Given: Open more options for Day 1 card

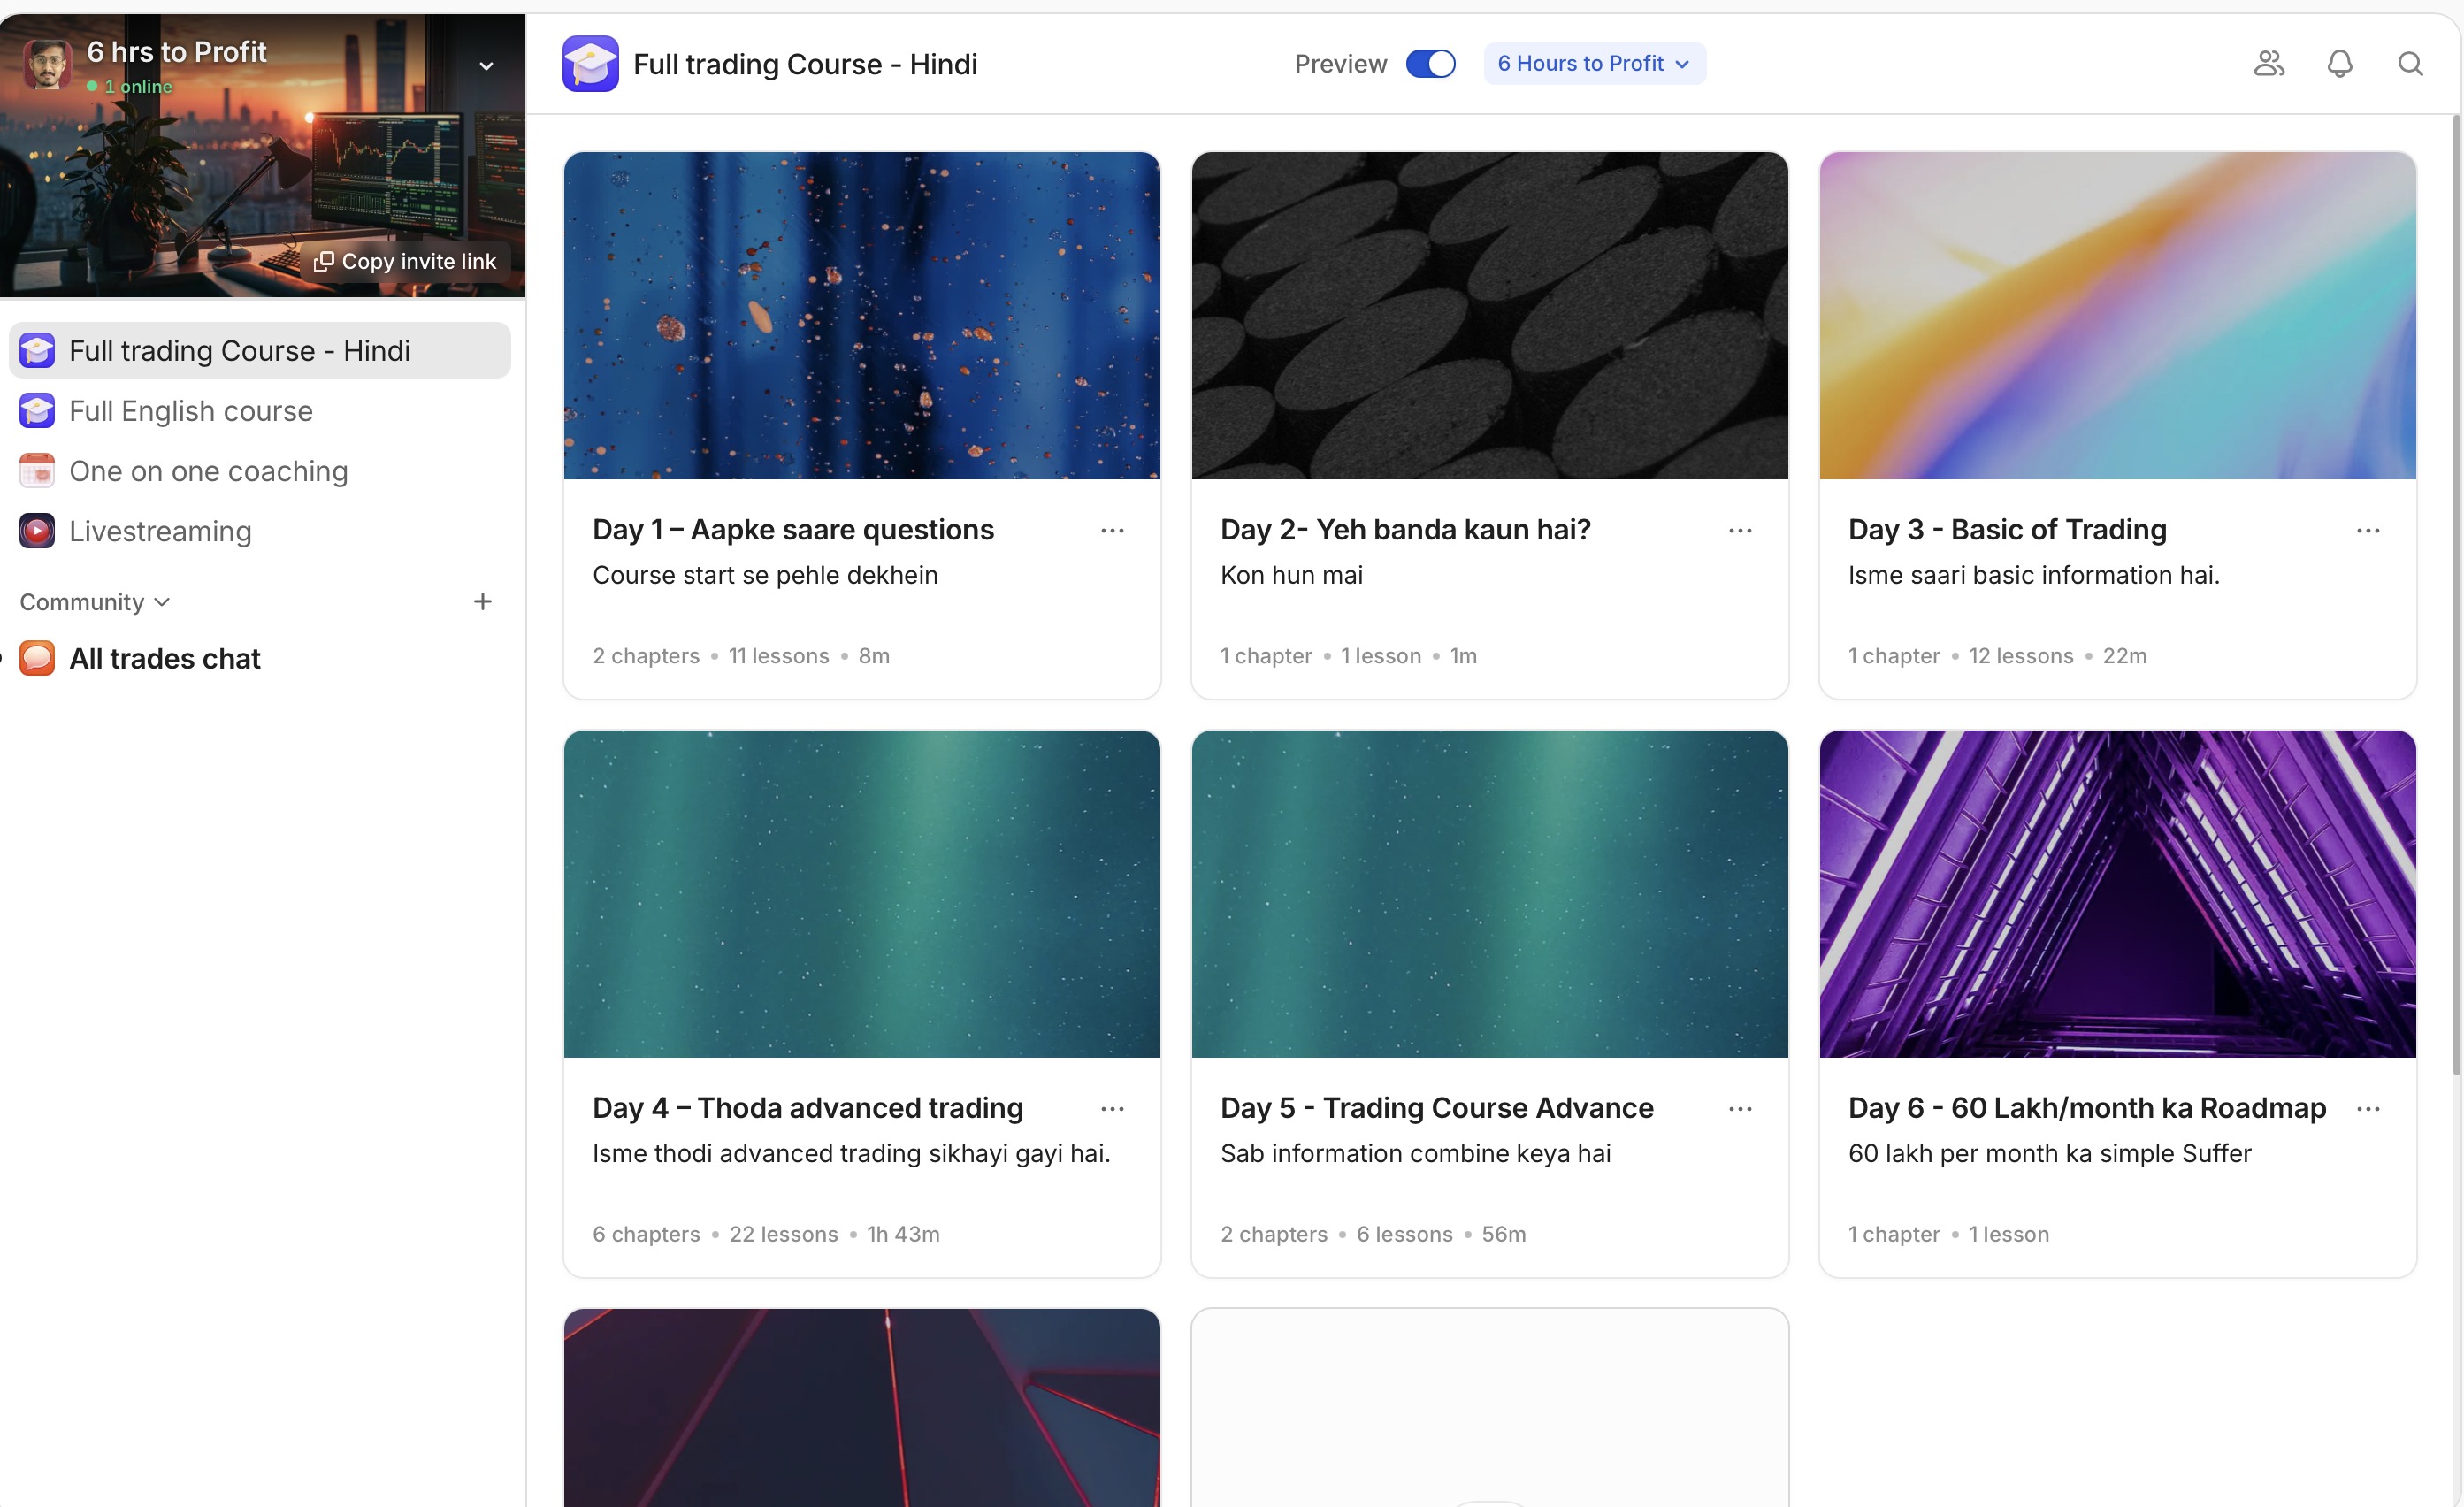Looking at the screenshot, I should [x=1112, y=530].
